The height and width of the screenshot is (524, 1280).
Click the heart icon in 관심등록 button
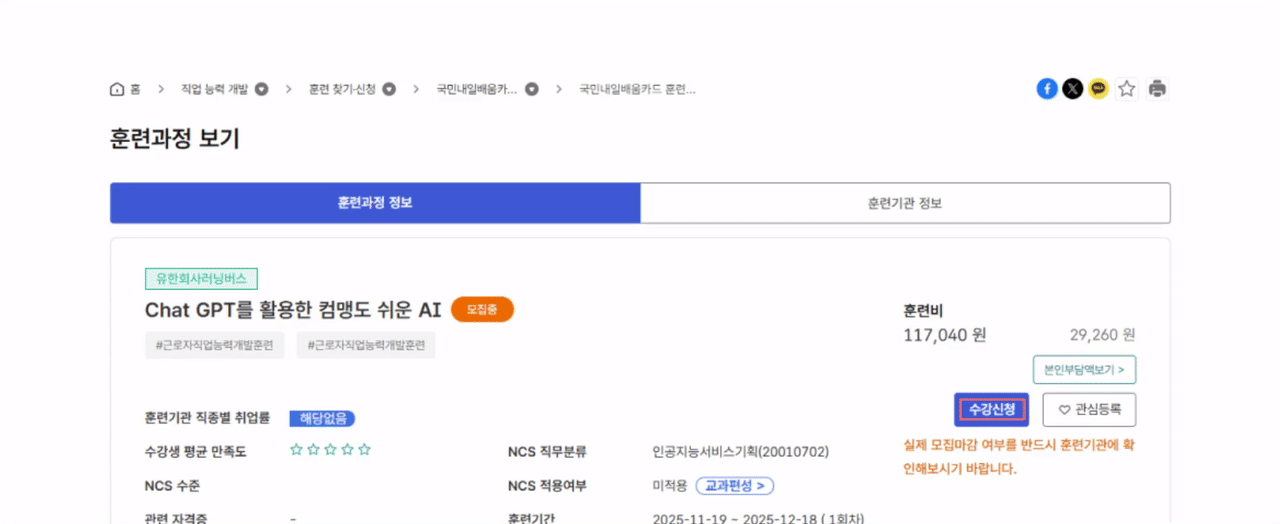(1064, 410)
